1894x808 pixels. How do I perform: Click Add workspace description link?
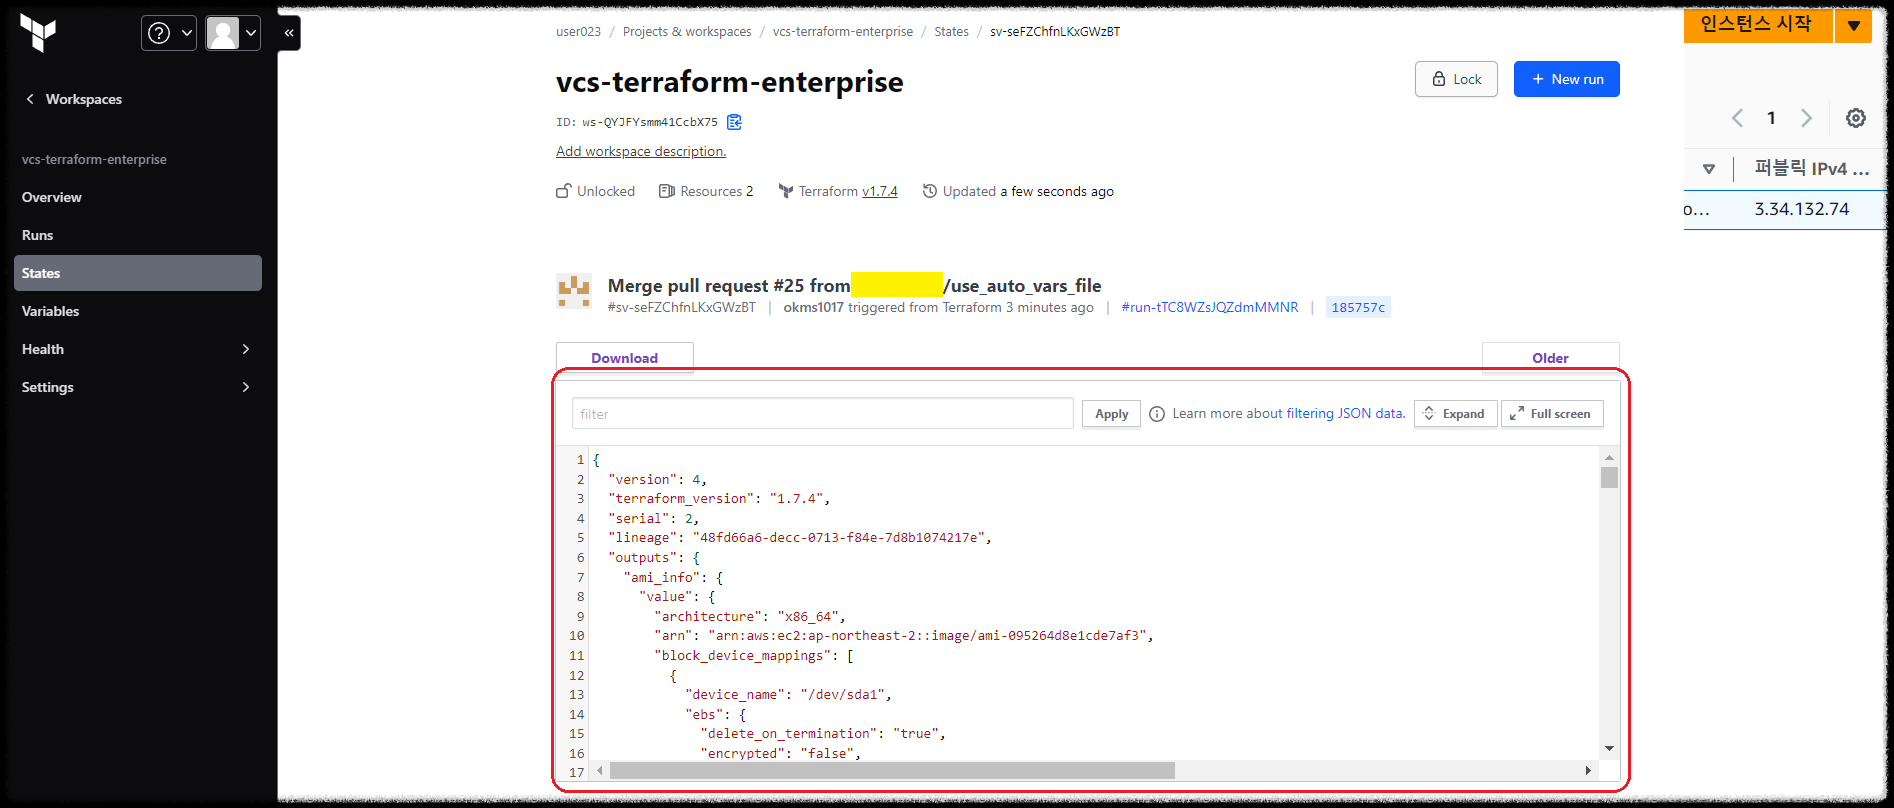(x=641, y=151)
